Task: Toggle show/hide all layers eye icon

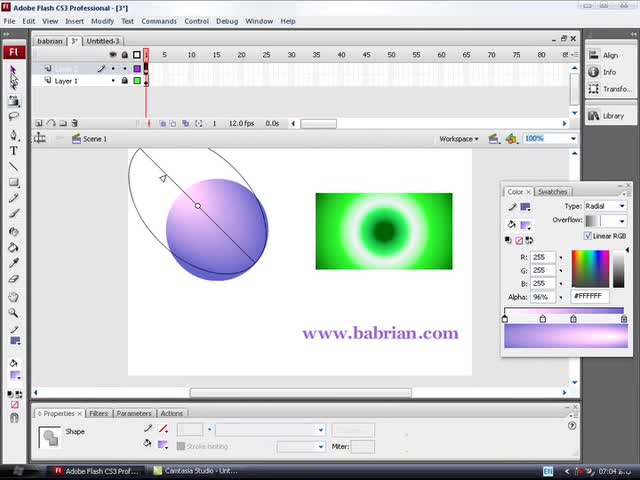Action: click(x=113, y=55)
